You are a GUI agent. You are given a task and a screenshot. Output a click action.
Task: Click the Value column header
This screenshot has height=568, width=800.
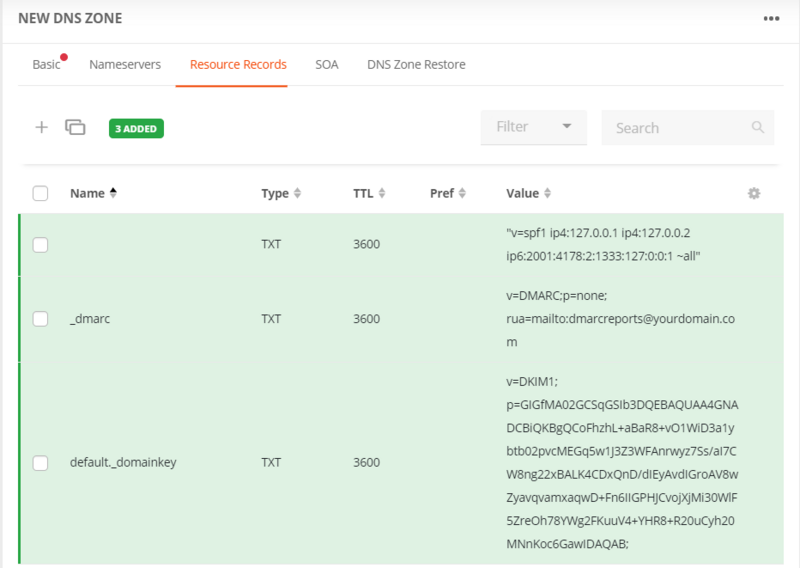click(x=522, y=193)
